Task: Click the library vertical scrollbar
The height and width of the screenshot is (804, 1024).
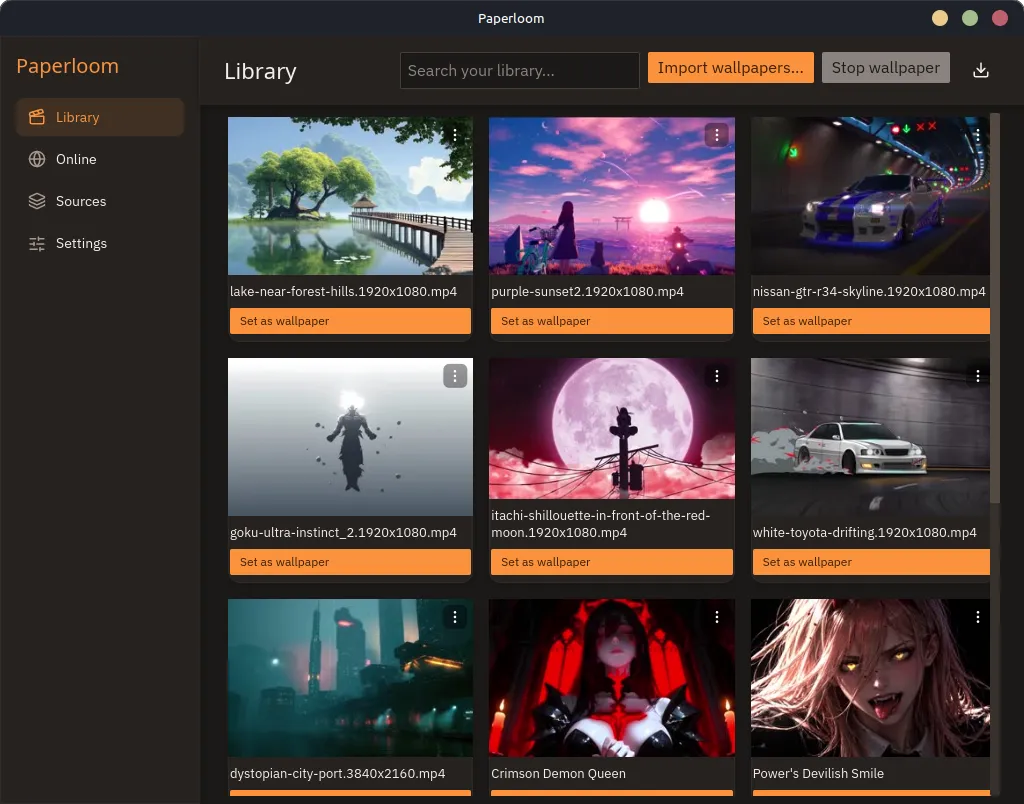Action: pyautogui.click(x=995, y=308)
